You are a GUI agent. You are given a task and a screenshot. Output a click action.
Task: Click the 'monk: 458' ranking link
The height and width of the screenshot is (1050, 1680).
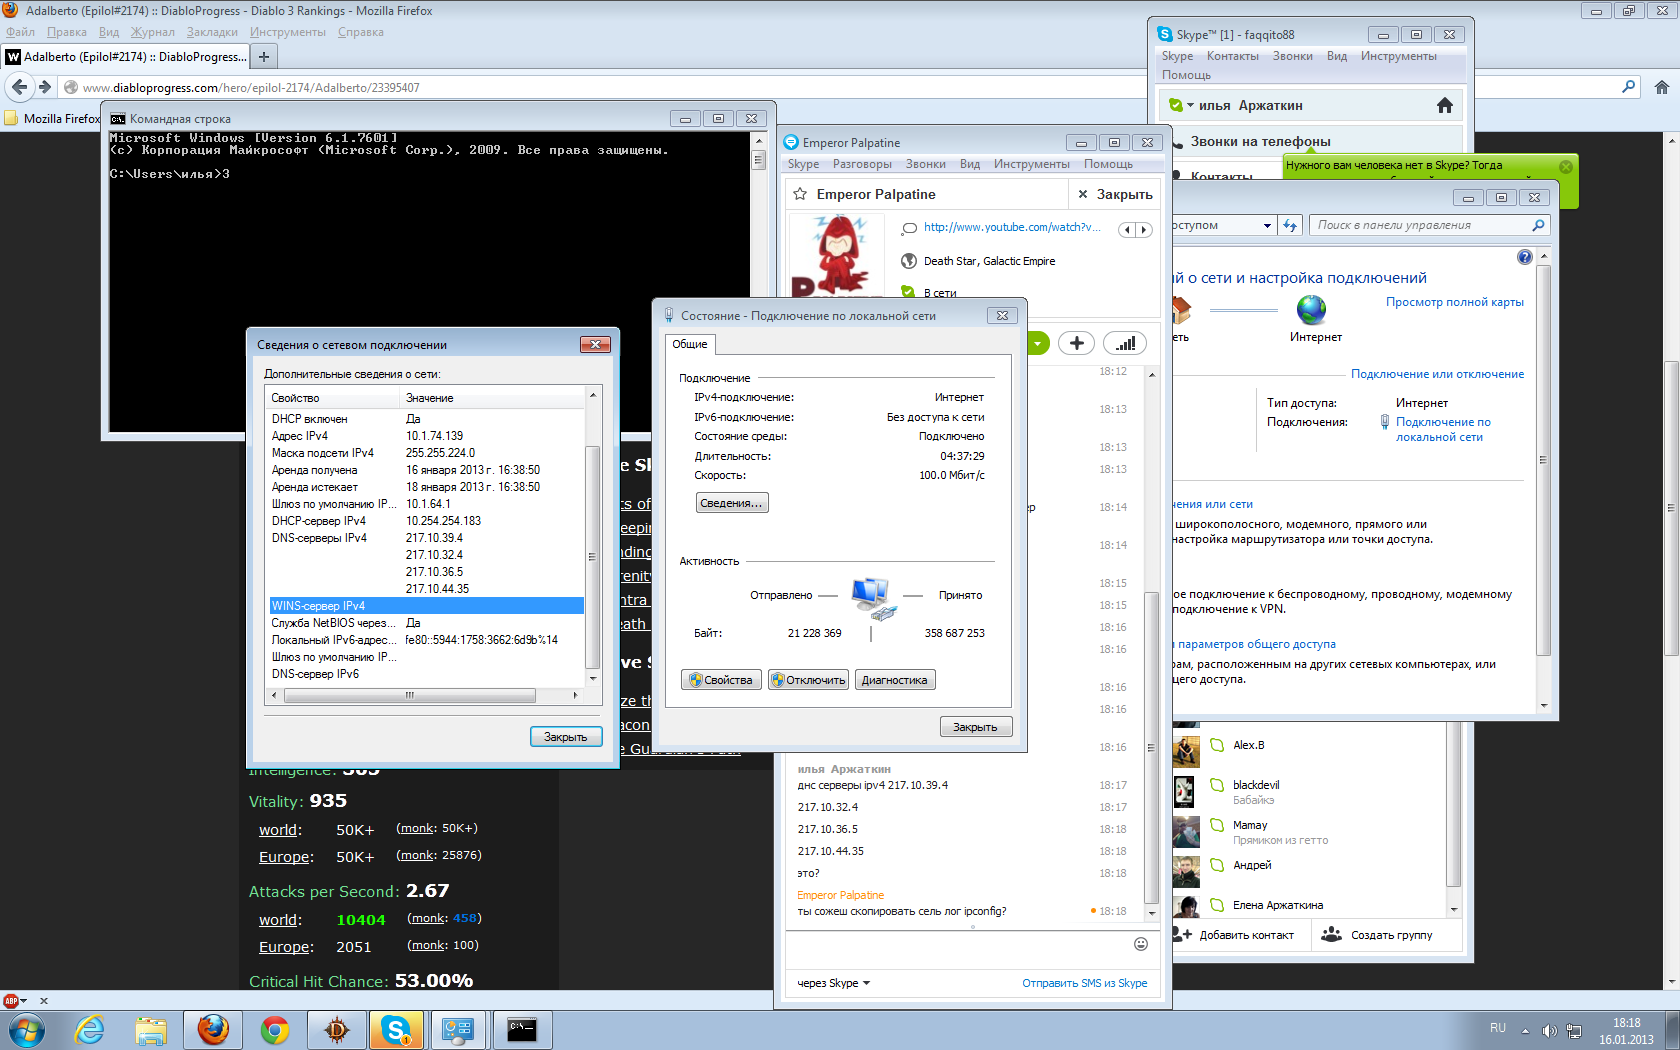444,918
